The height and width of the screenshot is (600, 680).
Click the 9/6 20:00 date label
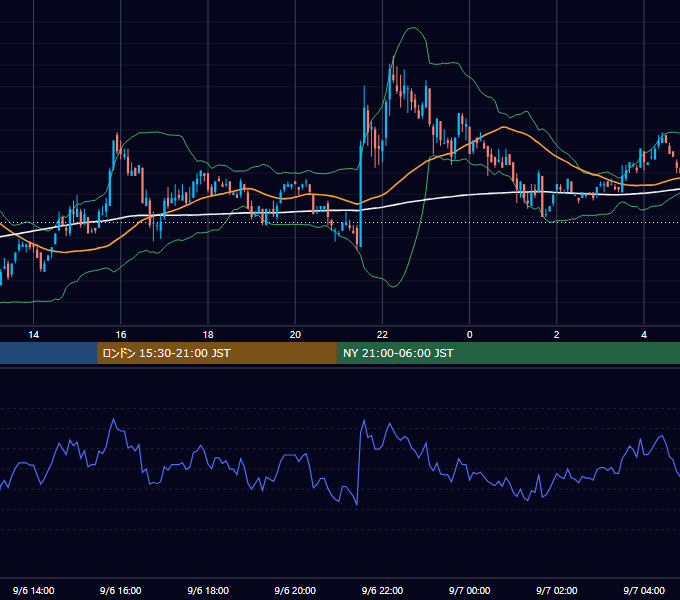click(x=295, y=590)
